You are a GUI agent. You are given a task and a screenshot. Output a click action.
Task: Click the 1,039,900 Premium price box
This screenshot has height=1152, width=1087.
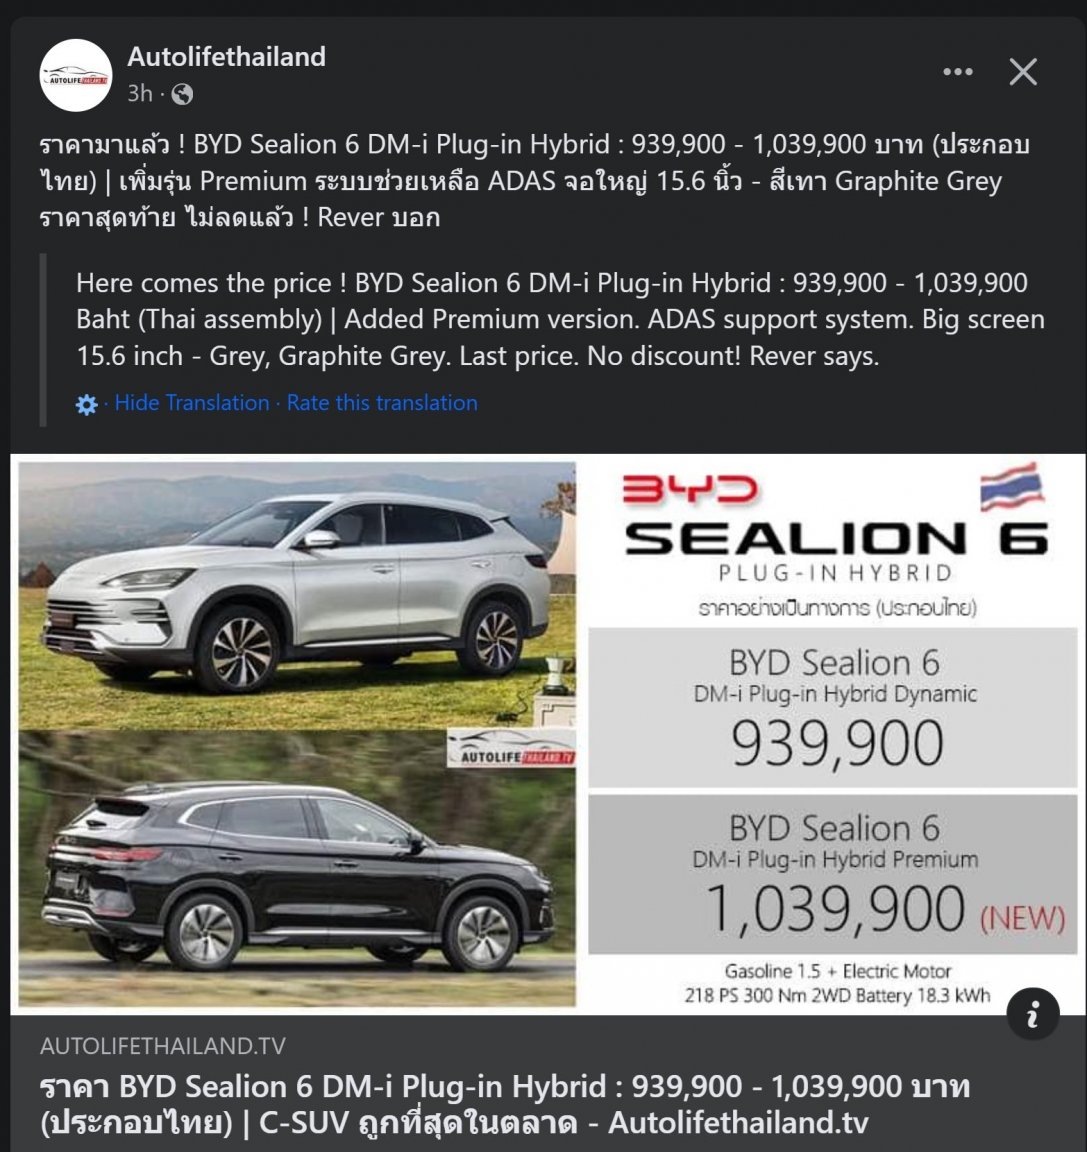pos(832,874)
